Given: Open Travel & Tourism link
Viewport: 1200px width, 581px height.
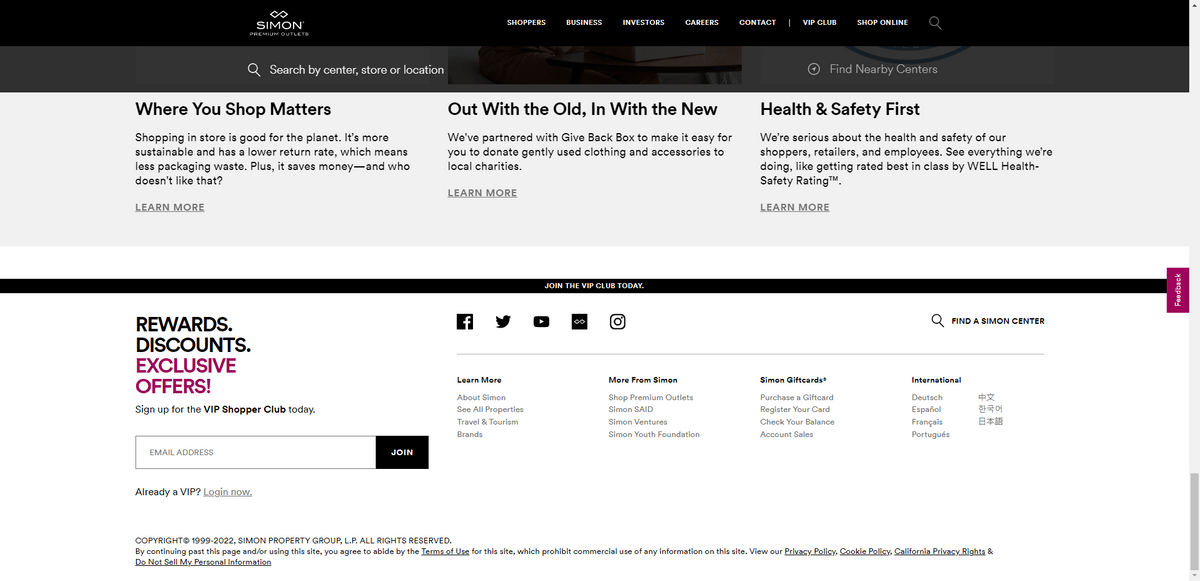Looking at the screenshot, I should tap(488, 422).
